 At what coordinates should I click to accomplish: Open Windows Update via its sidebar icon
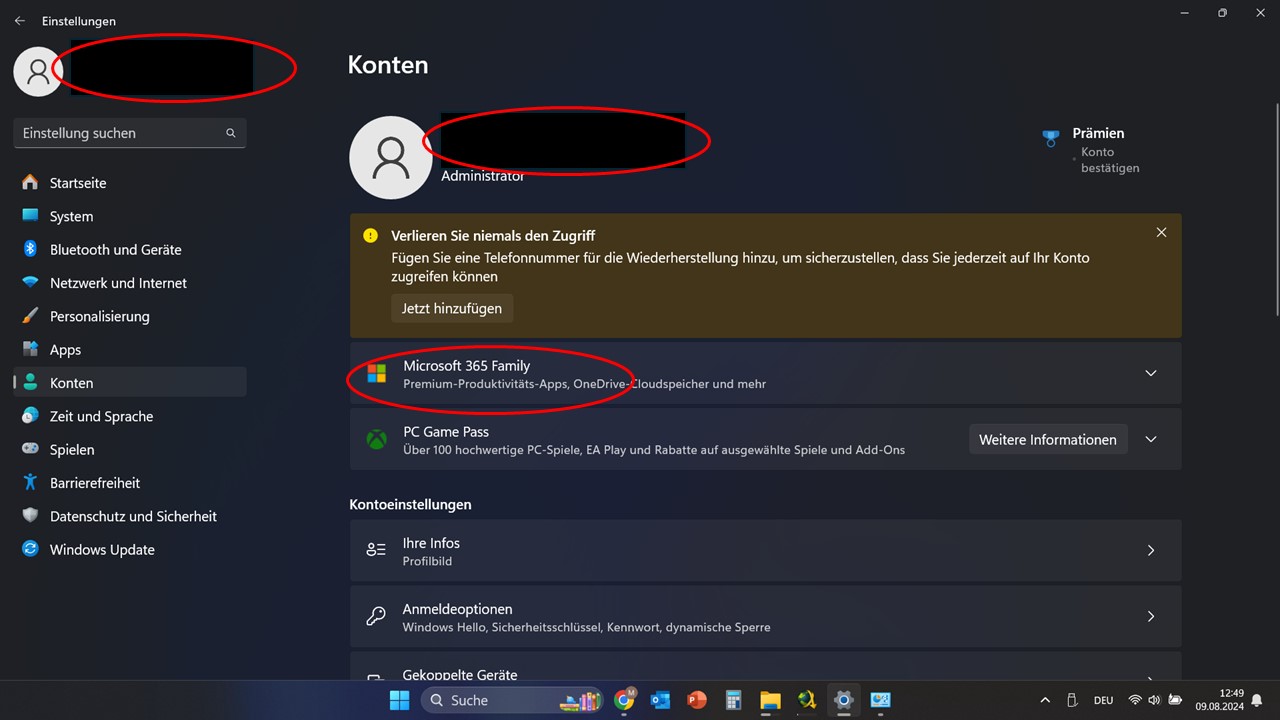tap(30, 549)
